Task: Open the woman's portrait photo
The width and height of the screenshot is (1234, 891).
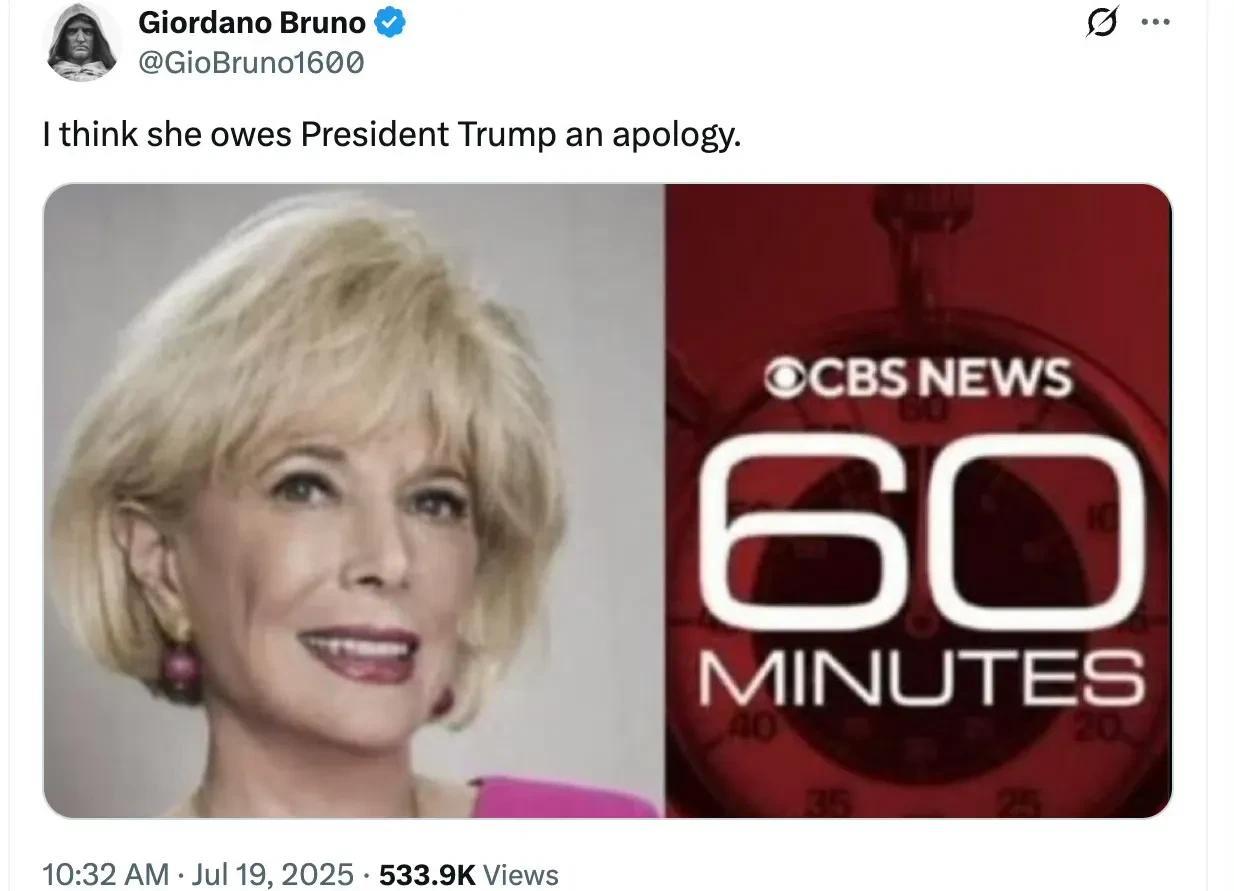Action: pyautogui.click(x=355, y=500)
